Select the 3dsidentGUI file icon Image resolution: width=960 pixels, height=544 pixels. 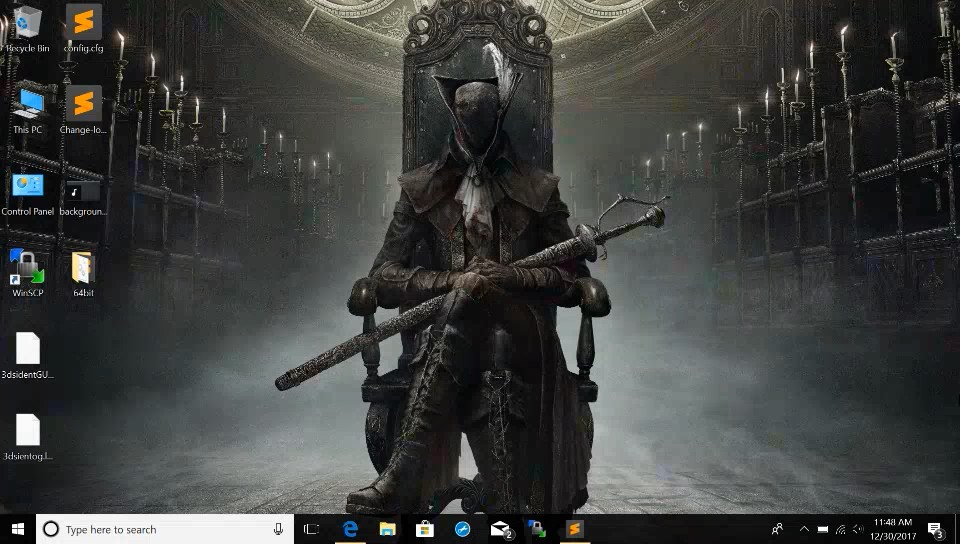click(27, 350)
